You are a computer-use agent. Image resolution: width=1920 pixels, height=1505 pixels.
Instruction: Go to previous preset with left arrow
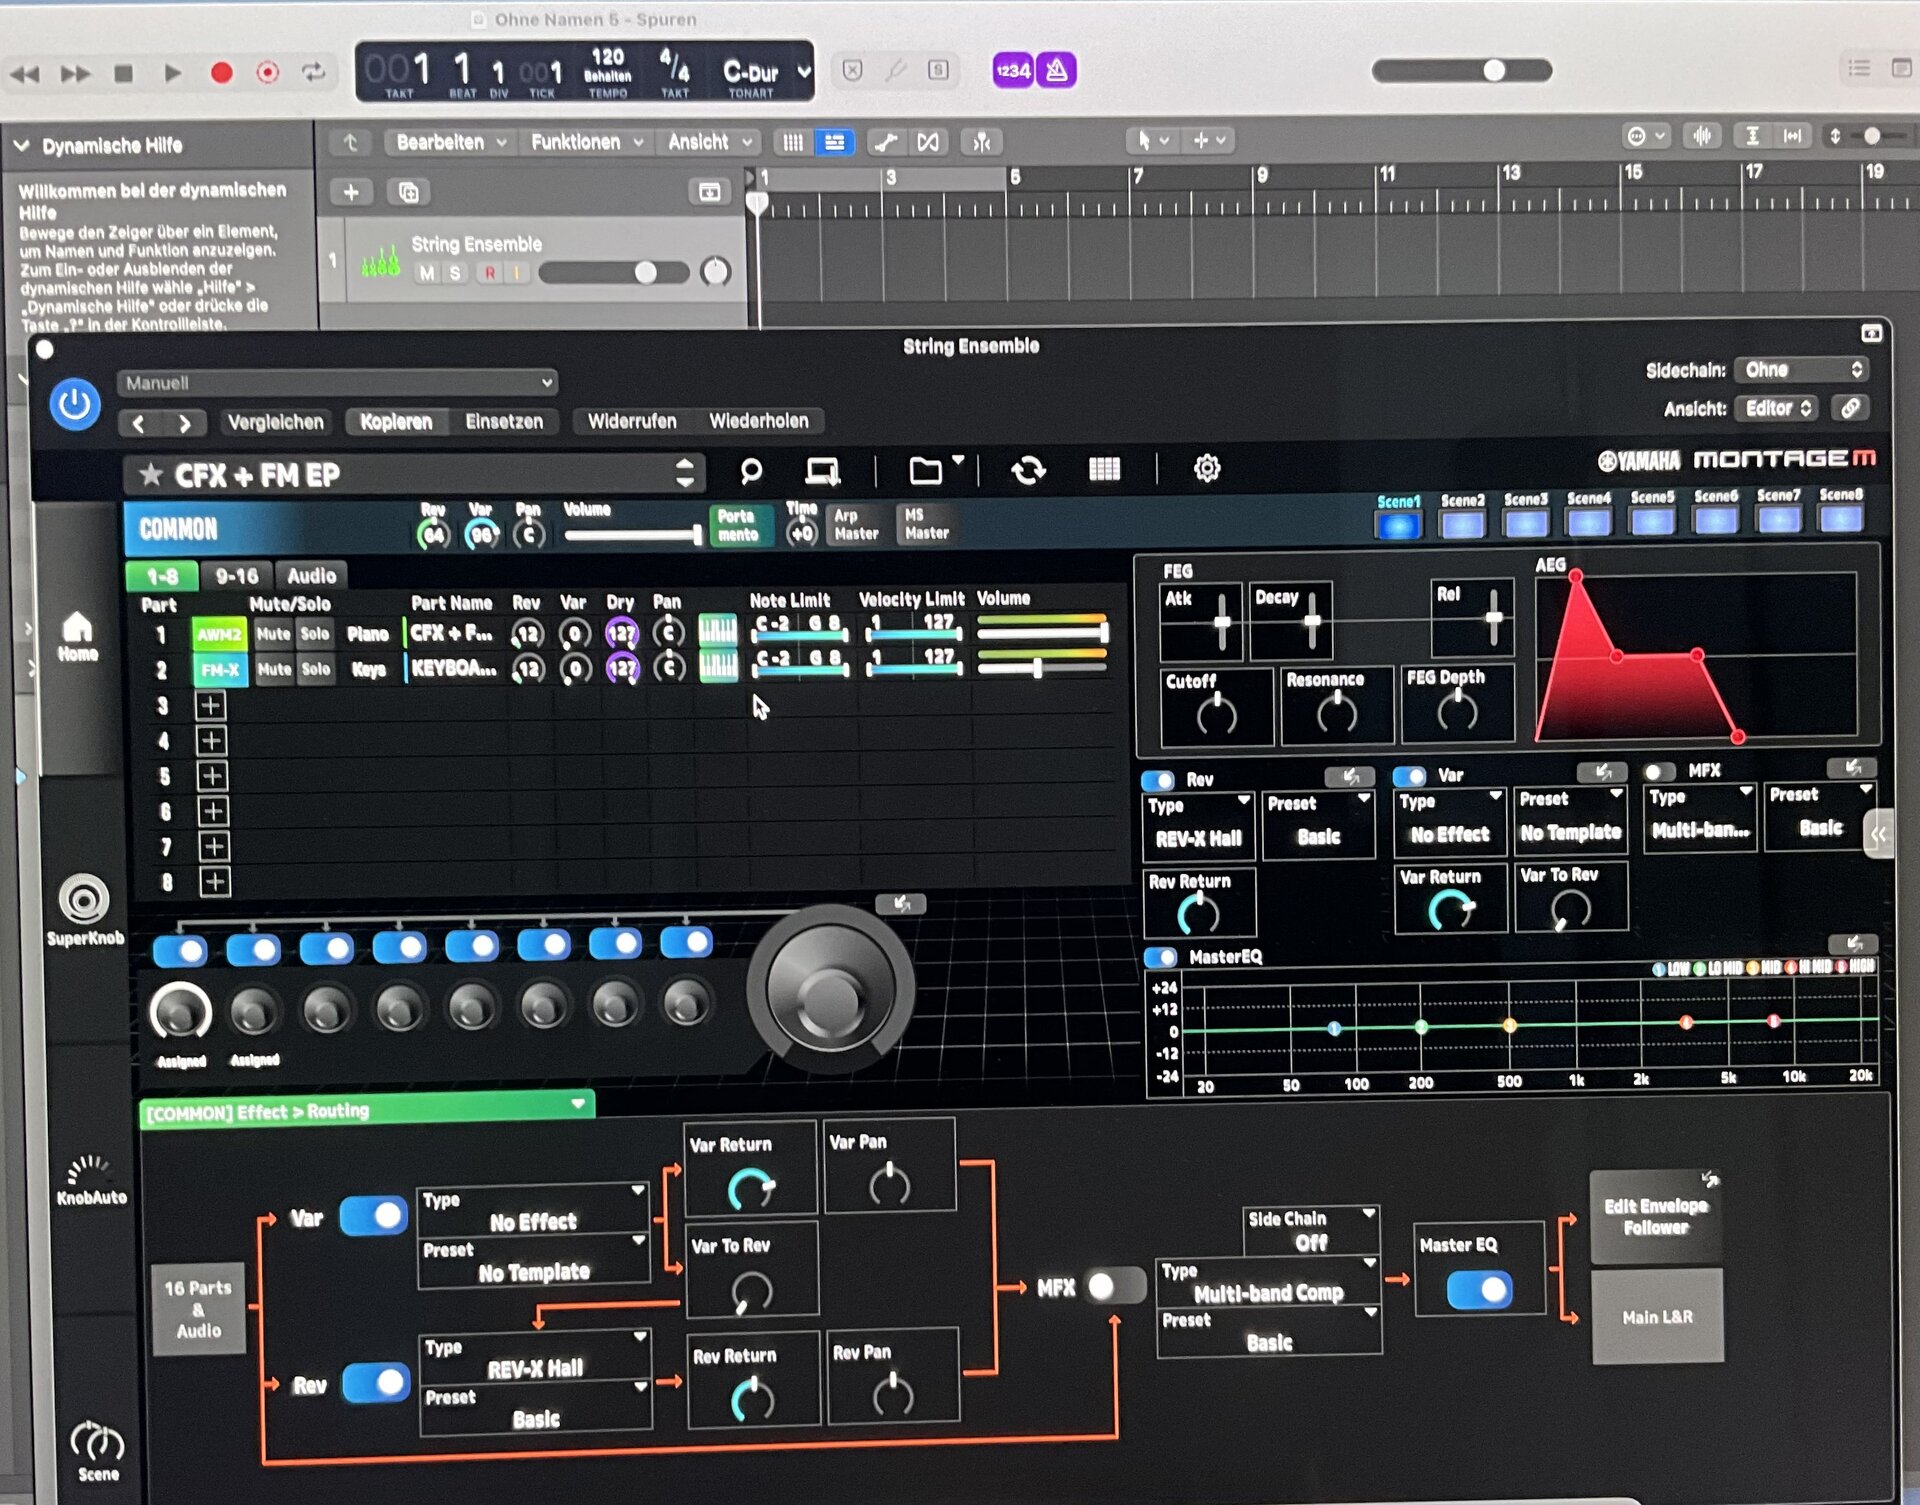139,424
